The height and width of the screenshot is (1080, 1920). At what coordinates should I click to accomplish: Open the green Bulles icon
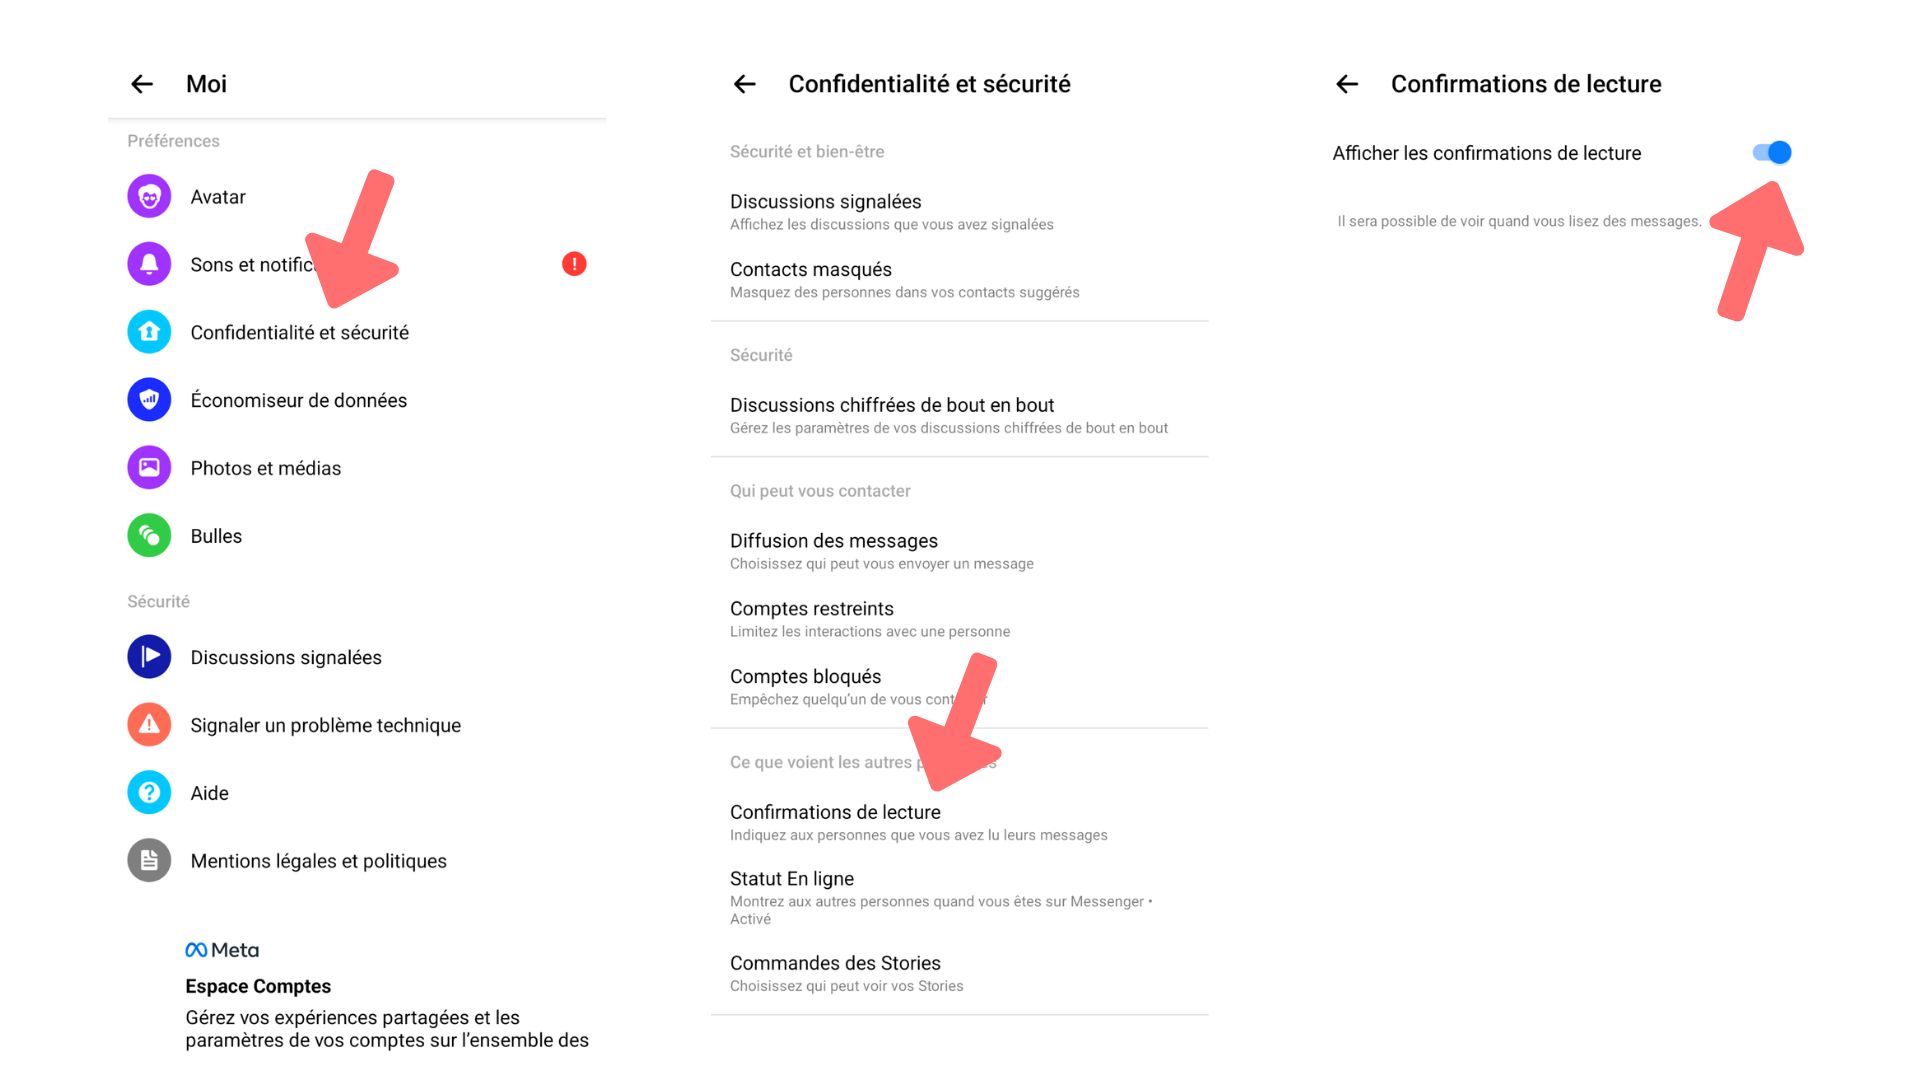tap(149, 536)
